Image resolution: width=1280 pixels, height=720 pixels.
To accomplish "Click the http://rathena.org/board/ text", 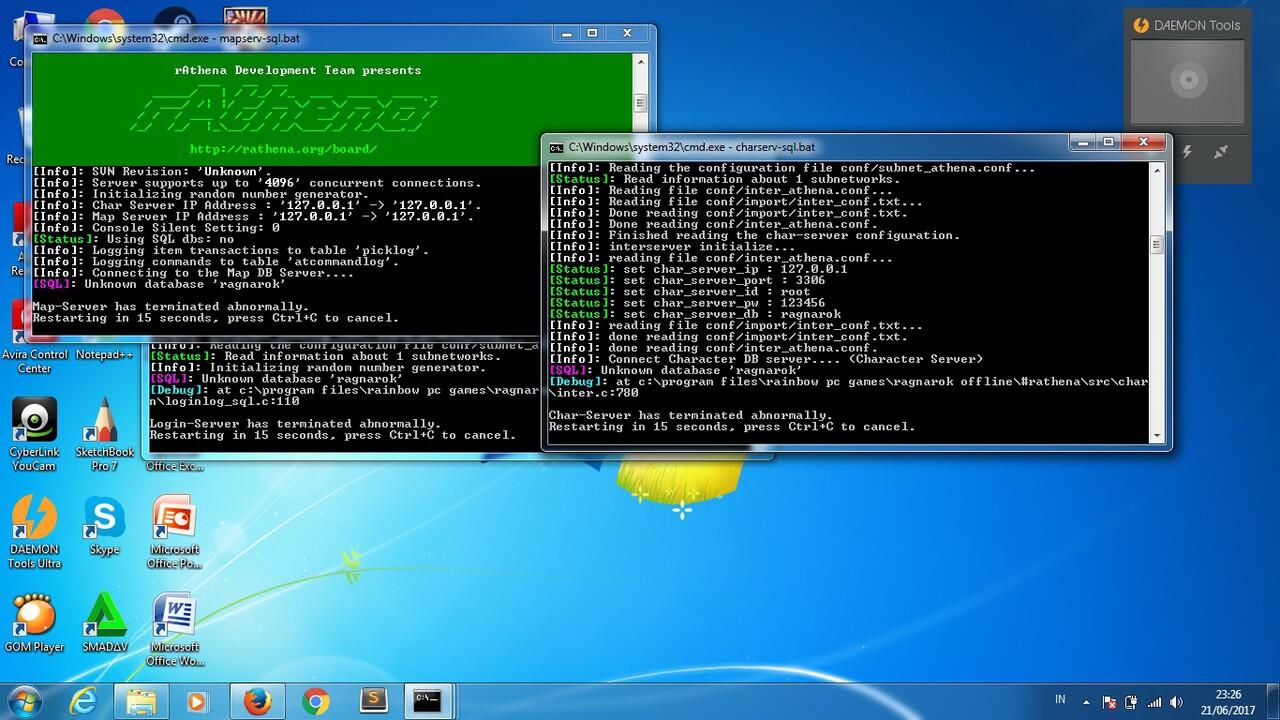I will pyautogui.click(x=283, y=149).
